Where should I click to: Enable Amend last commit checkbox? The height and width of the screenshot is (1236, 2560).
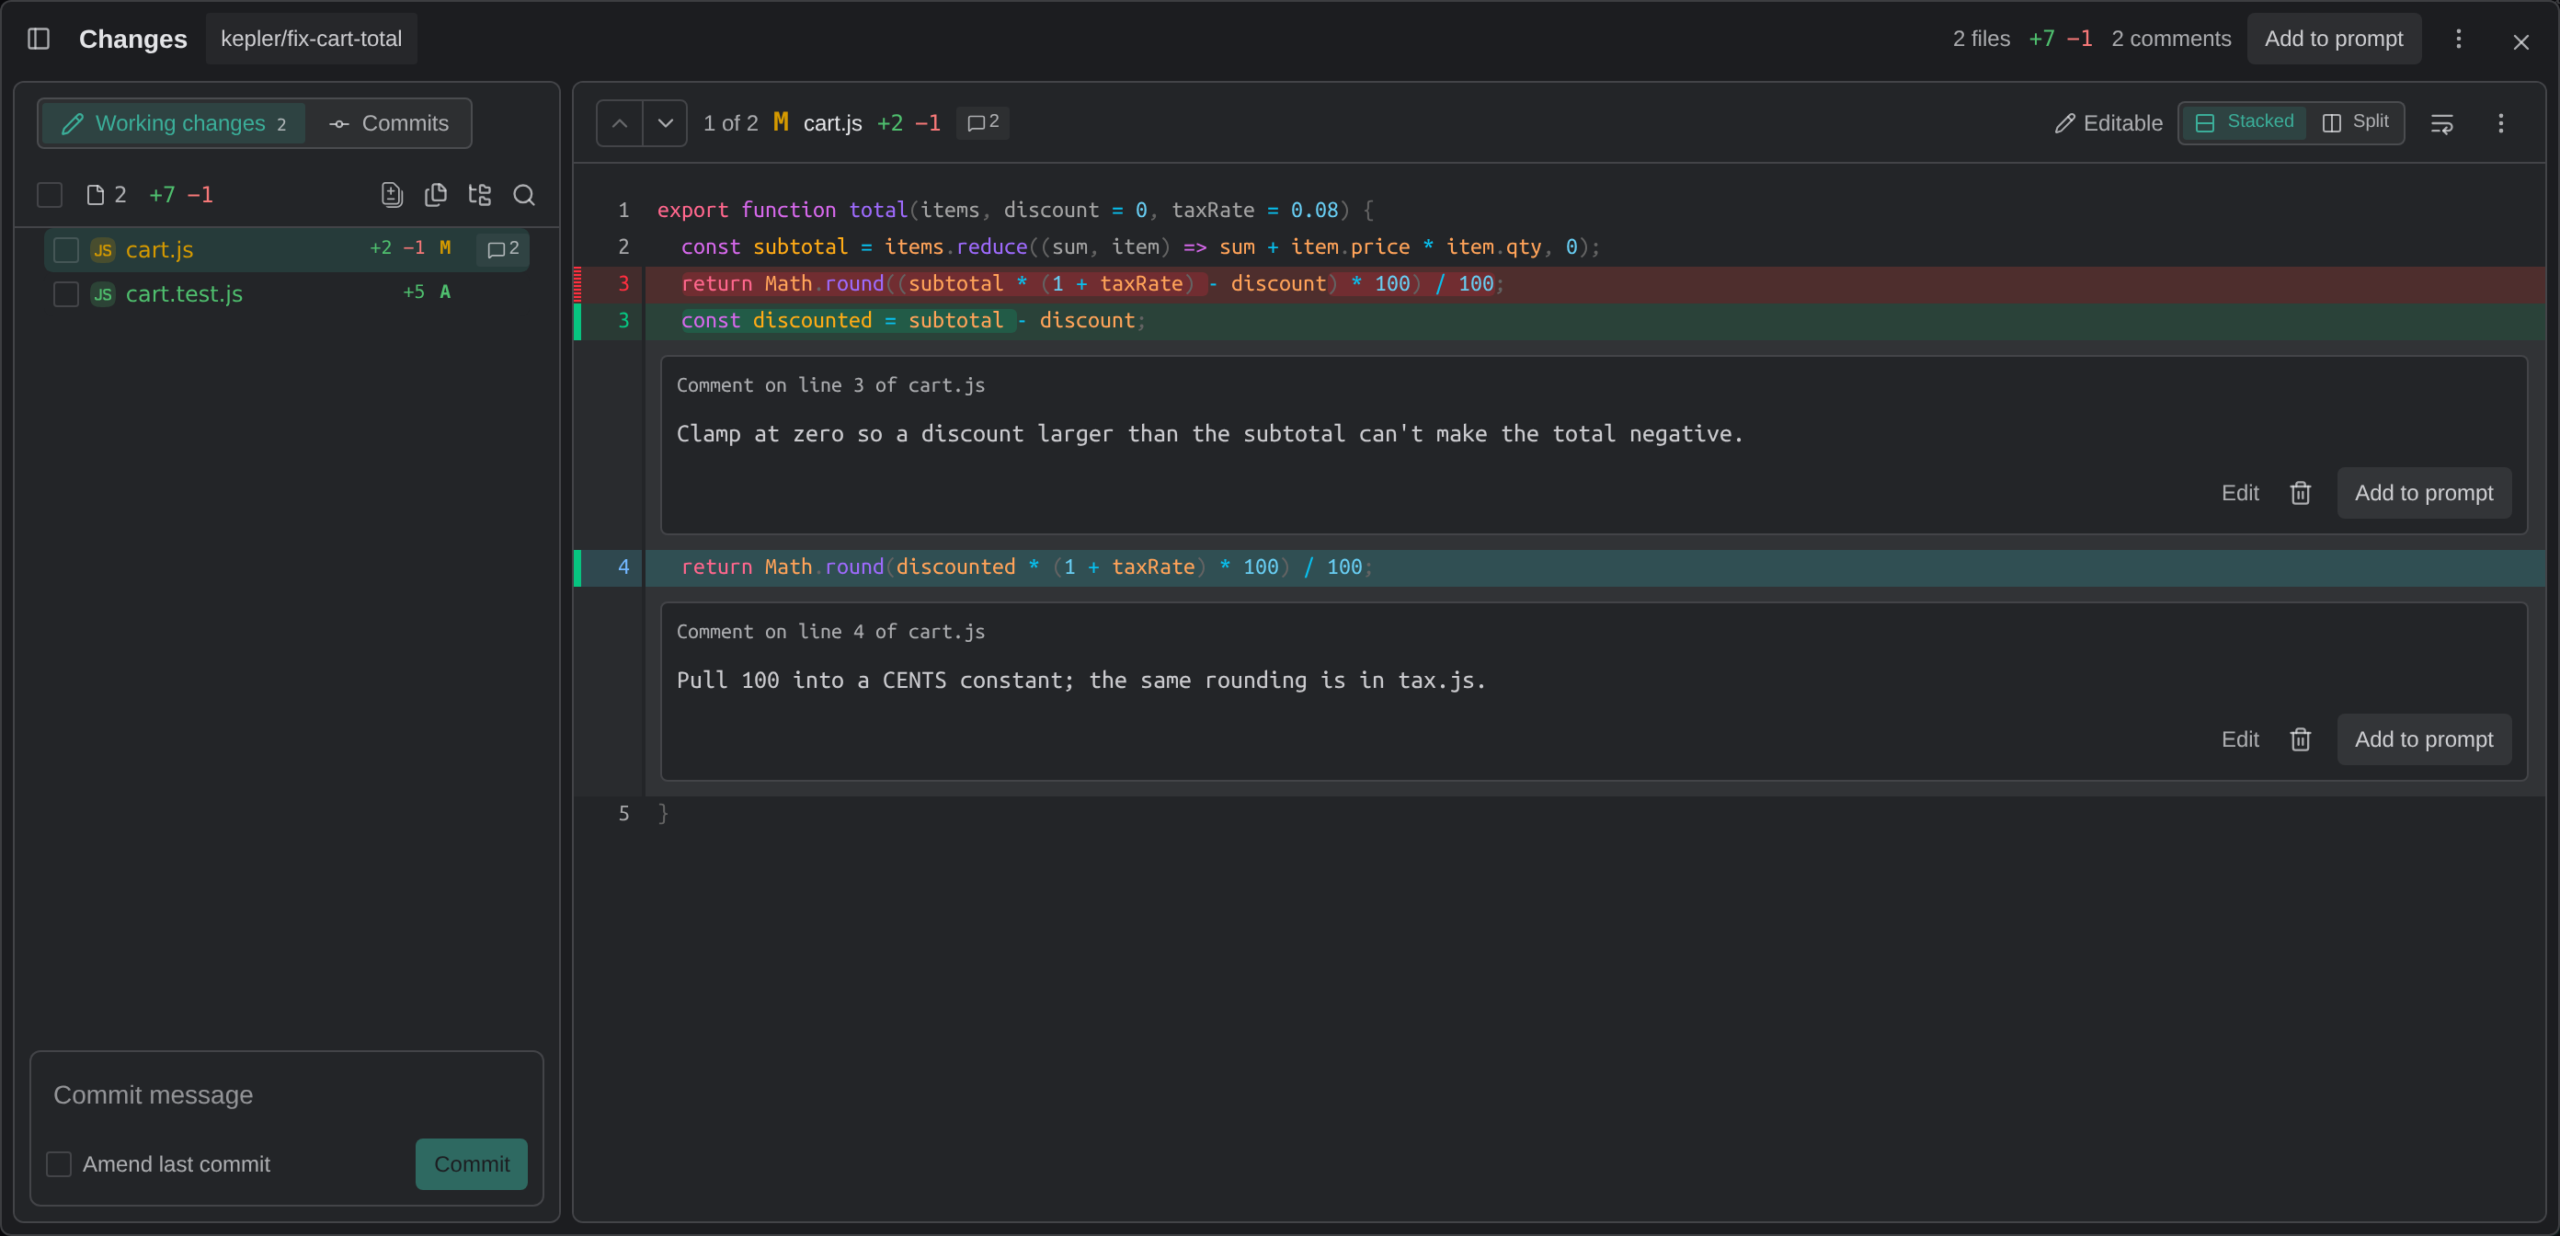point(59,1164)
